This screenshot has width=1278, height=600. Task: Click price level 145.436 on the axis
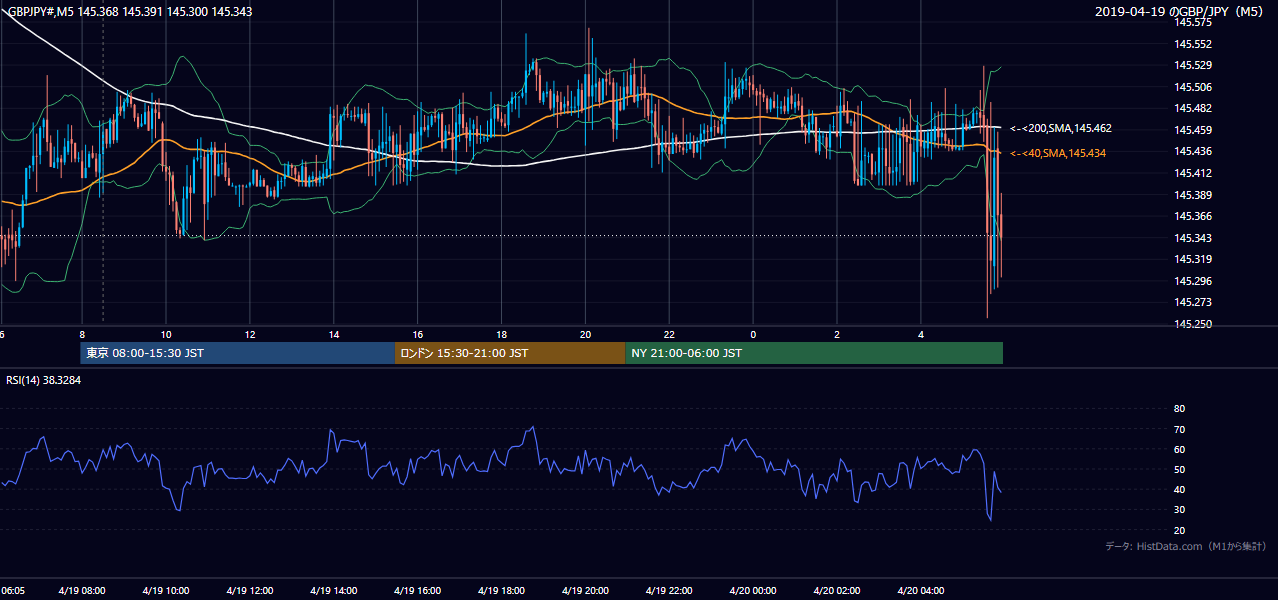(x=1192, y=151)
